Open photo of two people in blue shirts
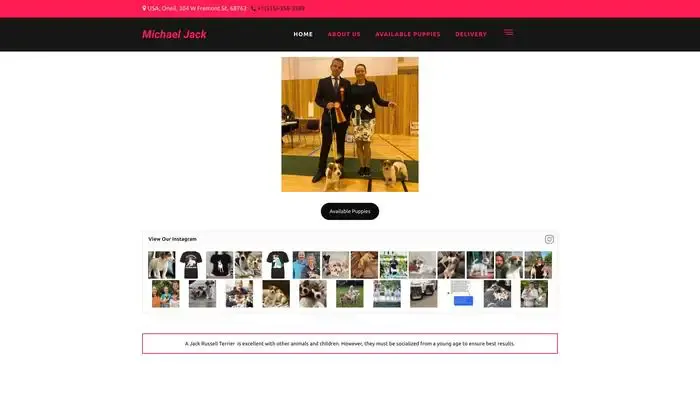Screen dimensions: 700x394 pos(306,265)
